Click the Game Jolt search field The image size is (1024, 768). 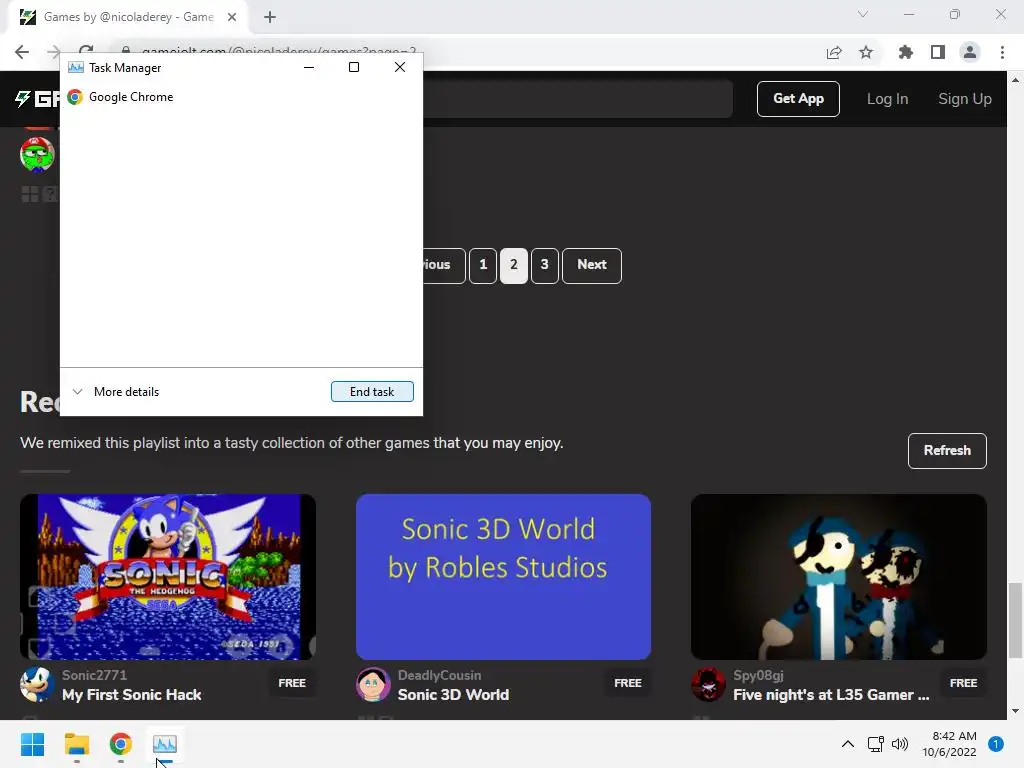pyautogui.click(x=578, y=99)
